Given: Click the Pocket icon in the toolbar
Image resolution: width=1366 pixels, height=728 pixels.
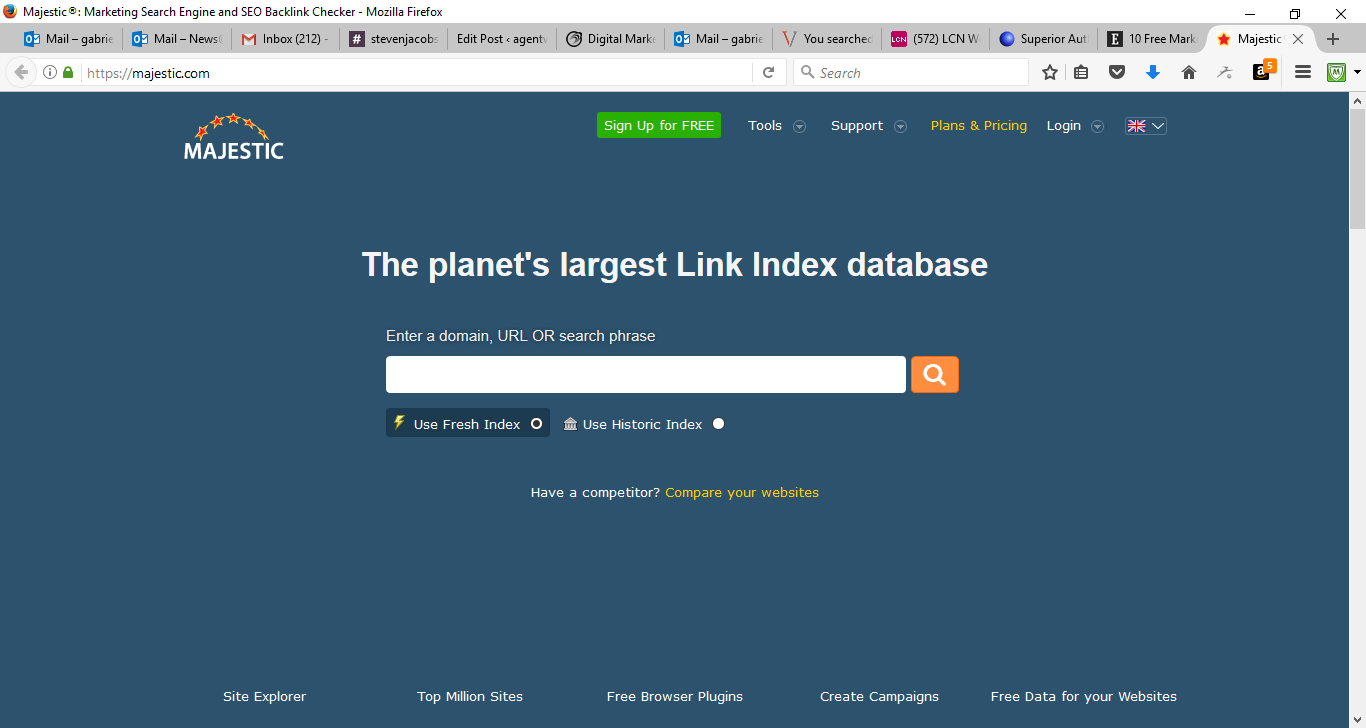Looking at the screenshot, I should pos(1117,72).
